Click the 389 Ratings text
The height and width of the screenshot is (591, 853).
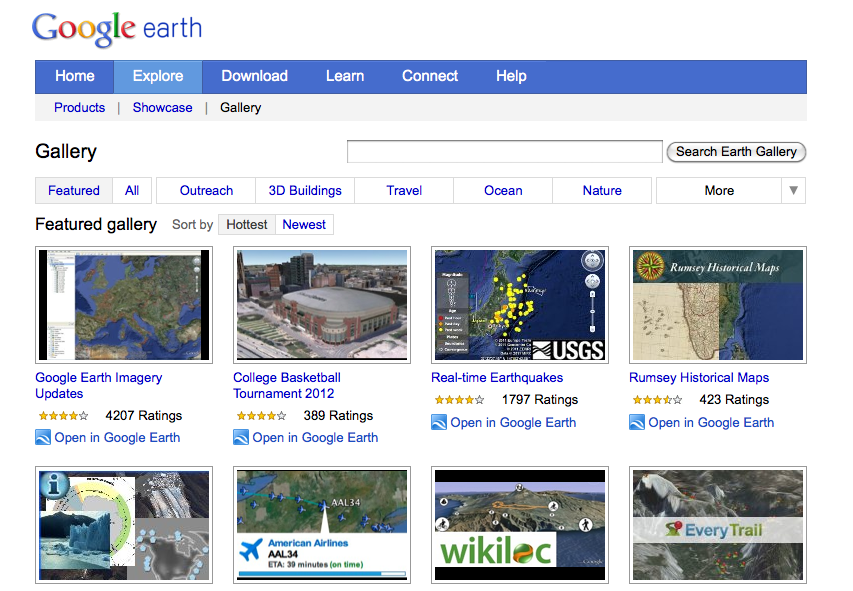tap(338, 416)
